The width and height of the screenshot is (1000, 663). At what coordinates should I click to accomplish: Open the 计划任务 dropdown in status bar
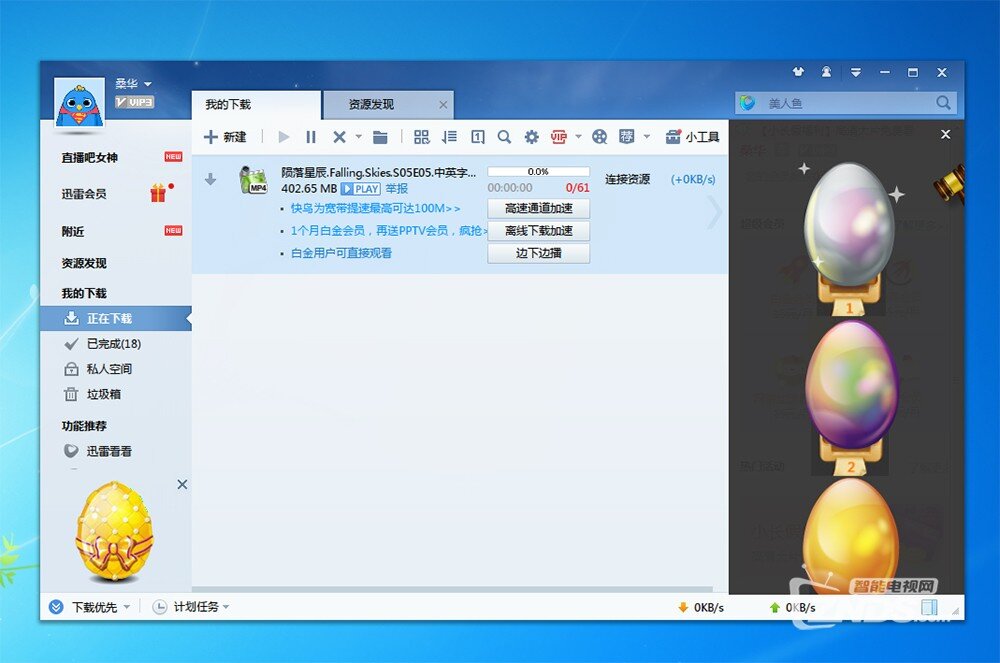pos(191,607)
